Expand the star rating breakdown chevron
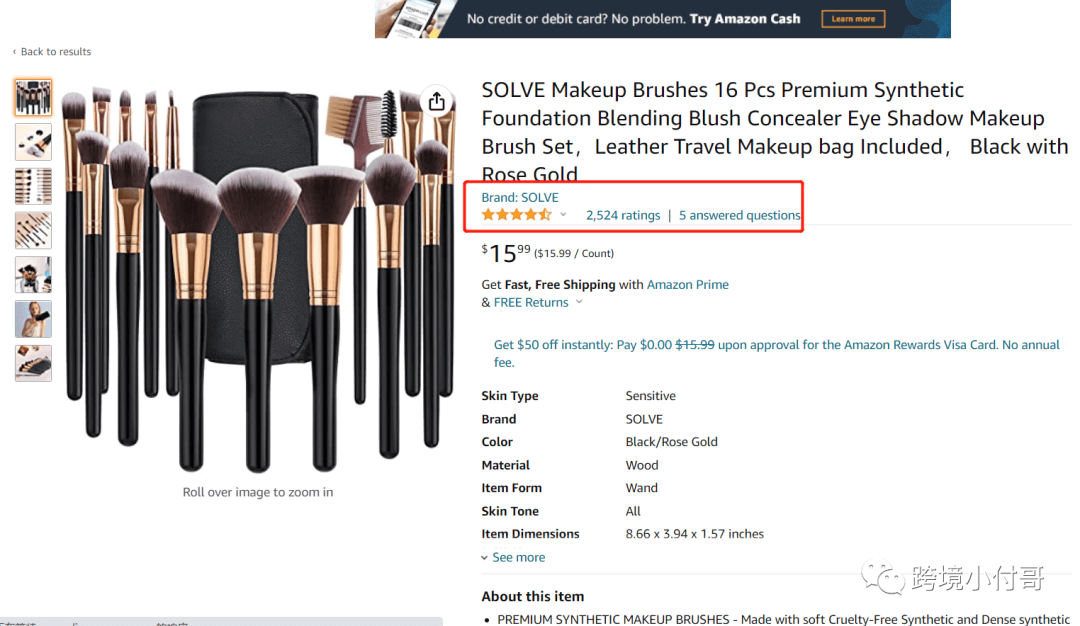Screen dimensions: 1080x626 tap(563, 215)
